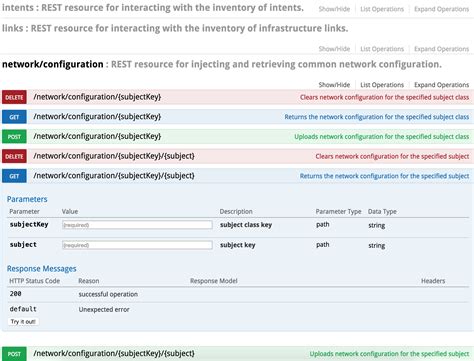
Task: Click 'Clears network configuration for the specified subject class'
Action: 384,97
